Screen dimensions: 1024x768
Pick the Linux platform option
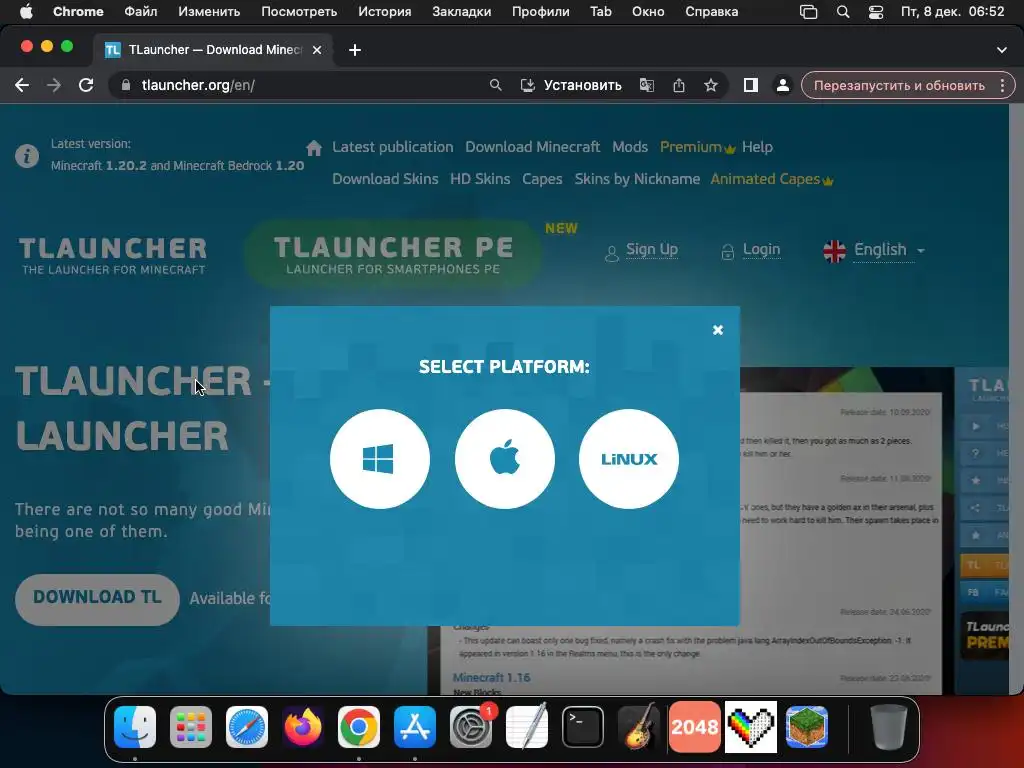click(629, 458)
